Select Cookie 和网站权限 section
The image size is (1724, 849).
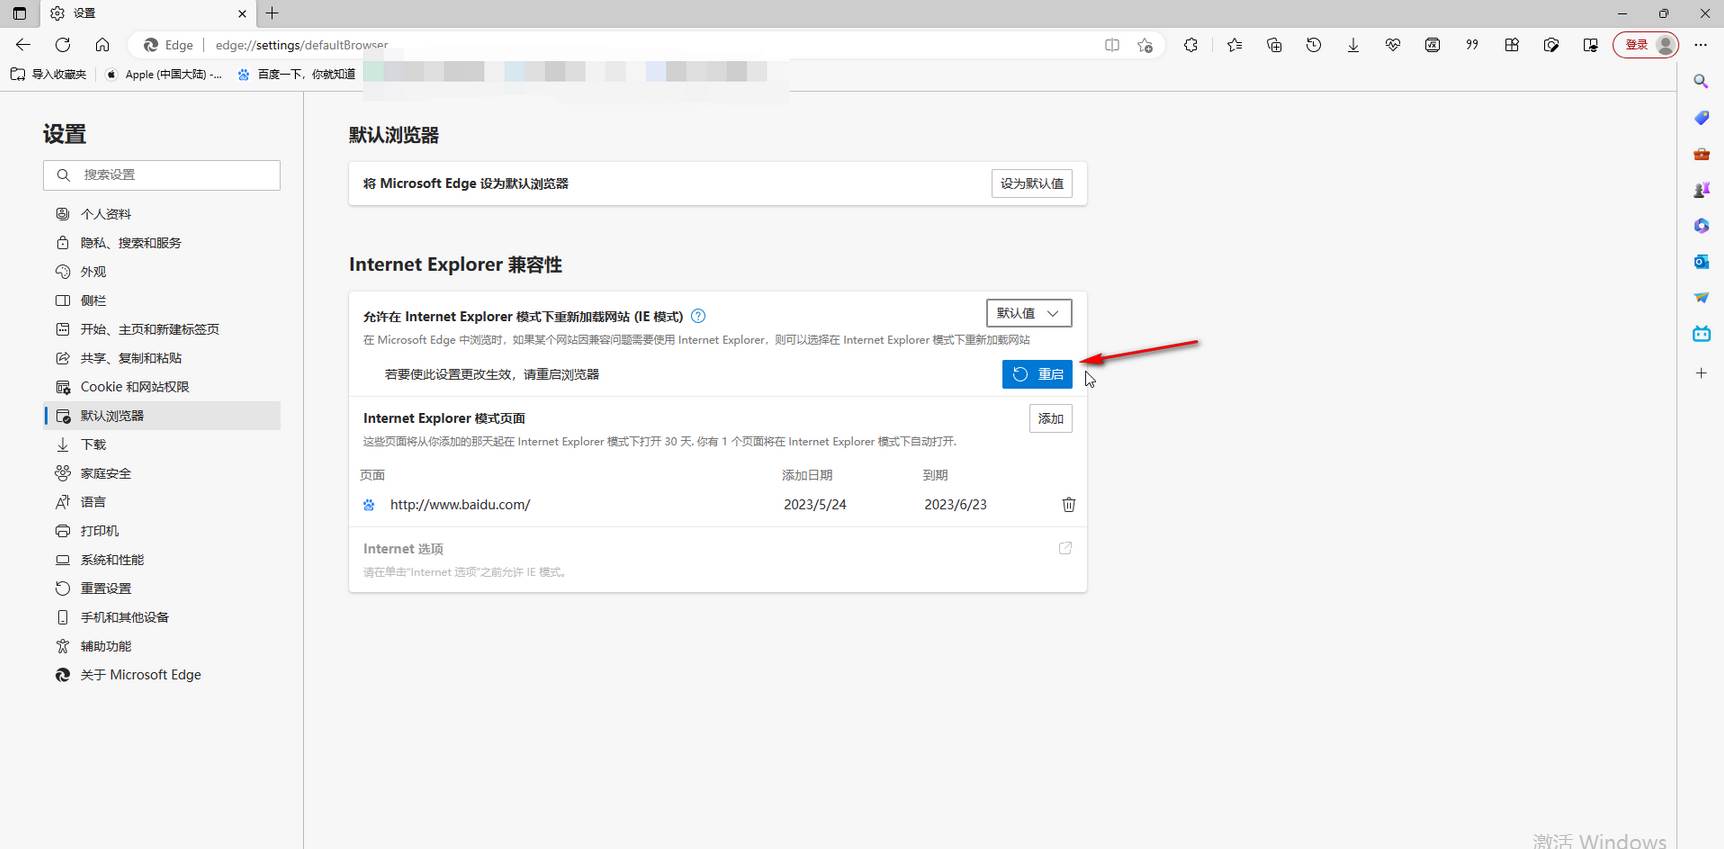[x=162, y=387]
